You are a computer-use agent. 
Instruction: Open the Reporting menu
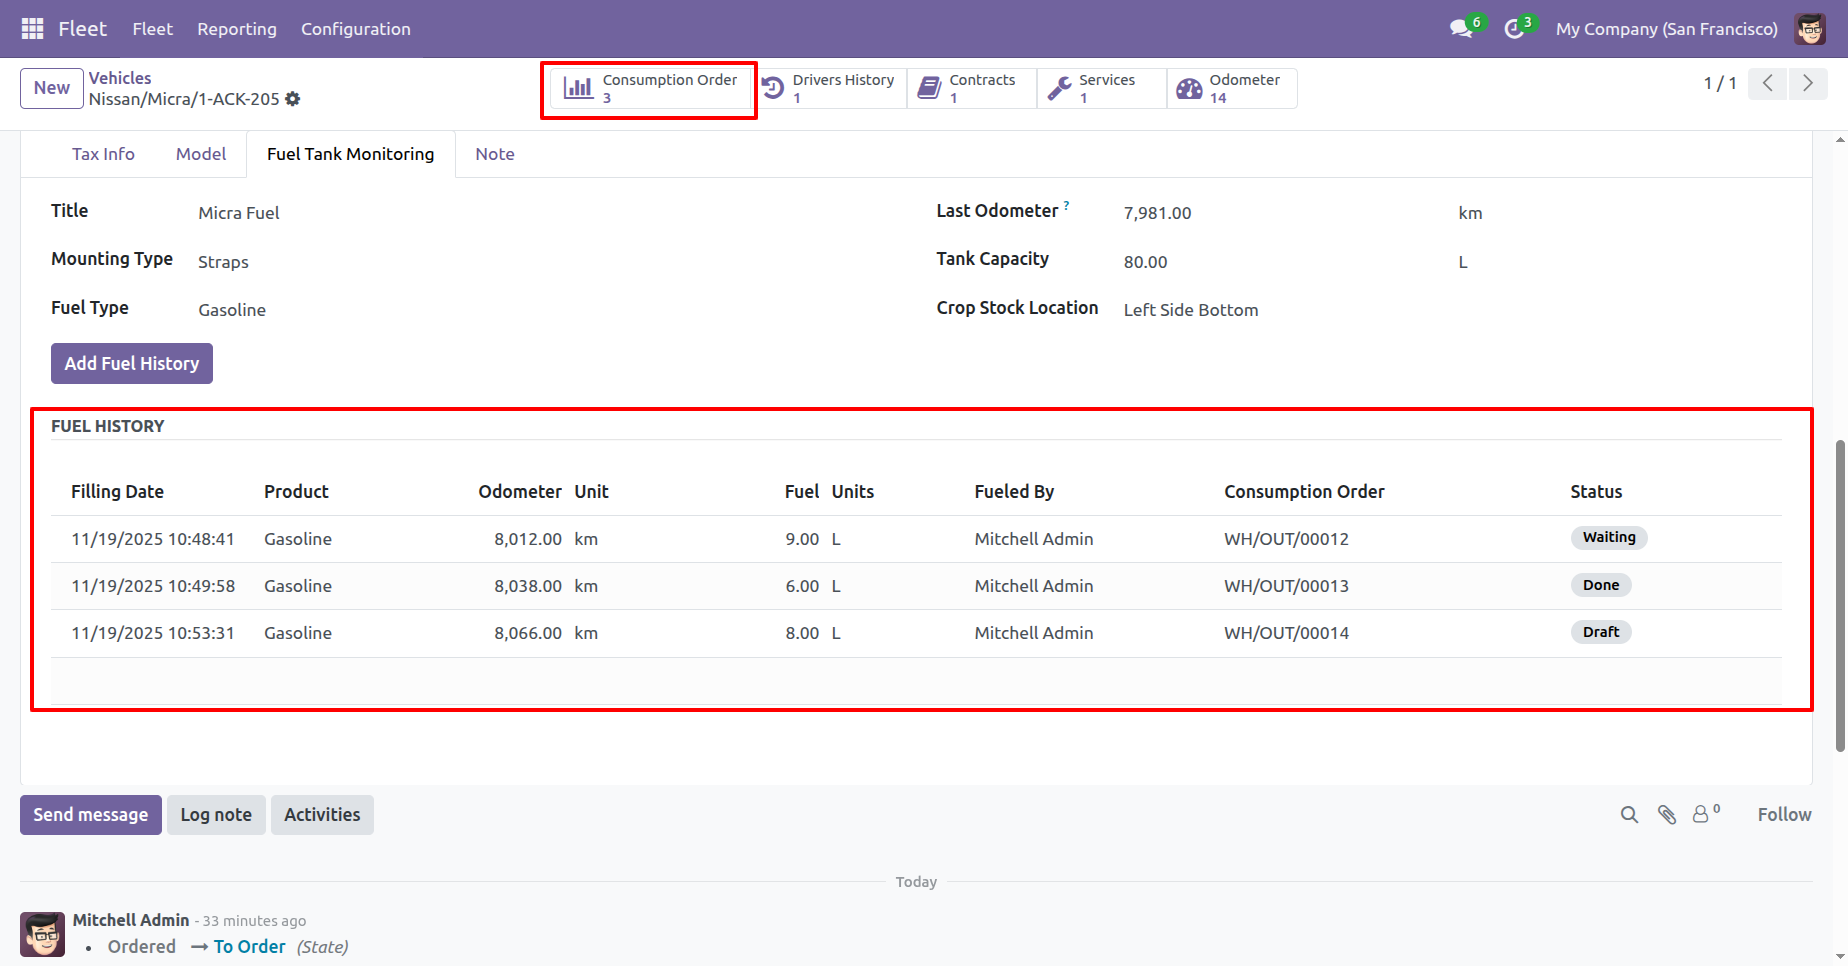point(237,29)
